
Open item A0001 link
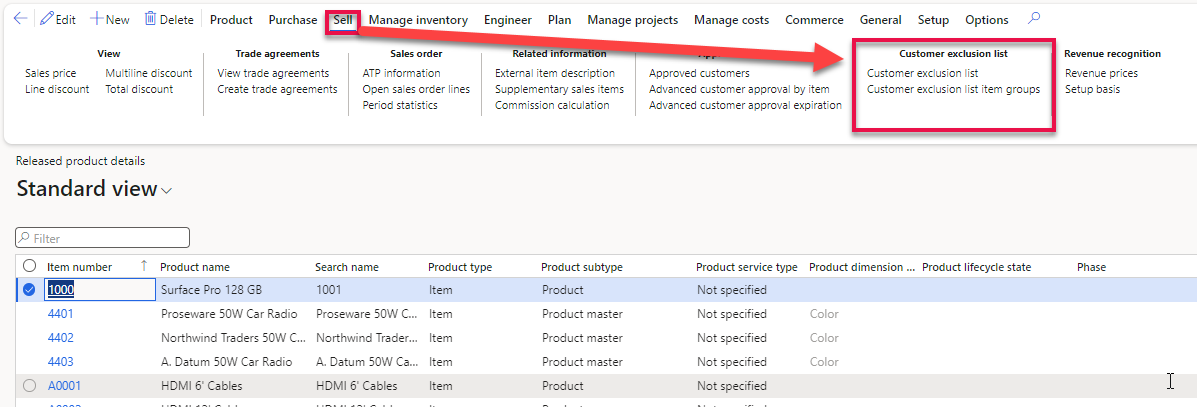(x=64, y=386)
